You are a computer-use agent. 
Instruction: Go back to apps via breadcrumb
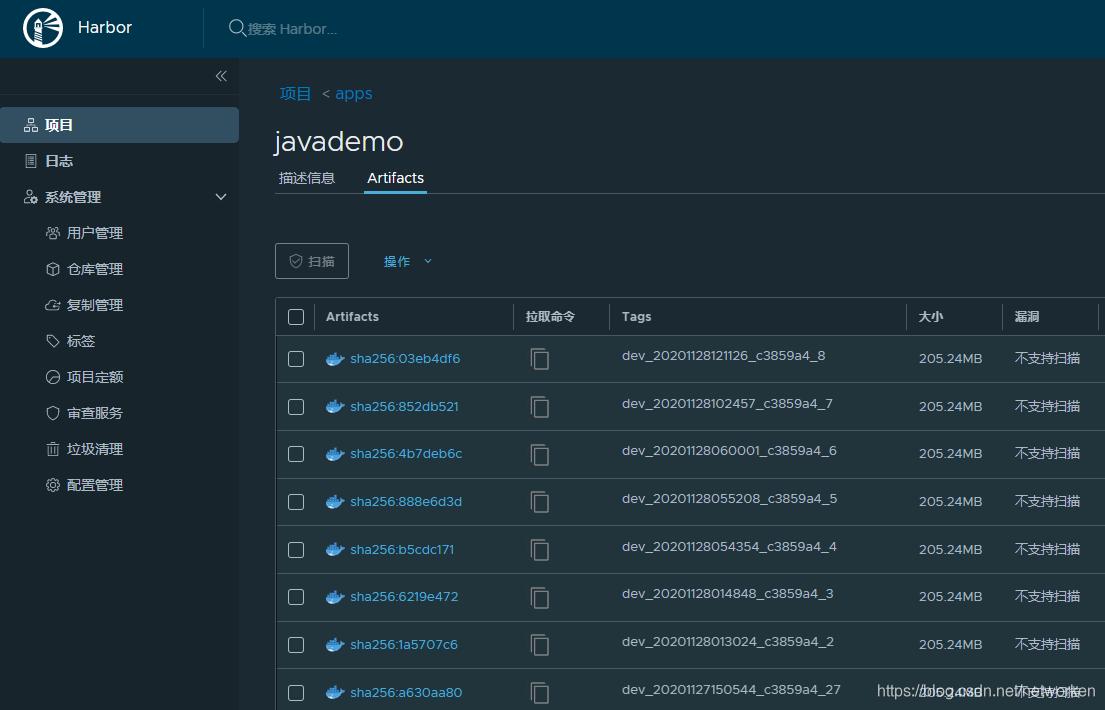point(353,94)
